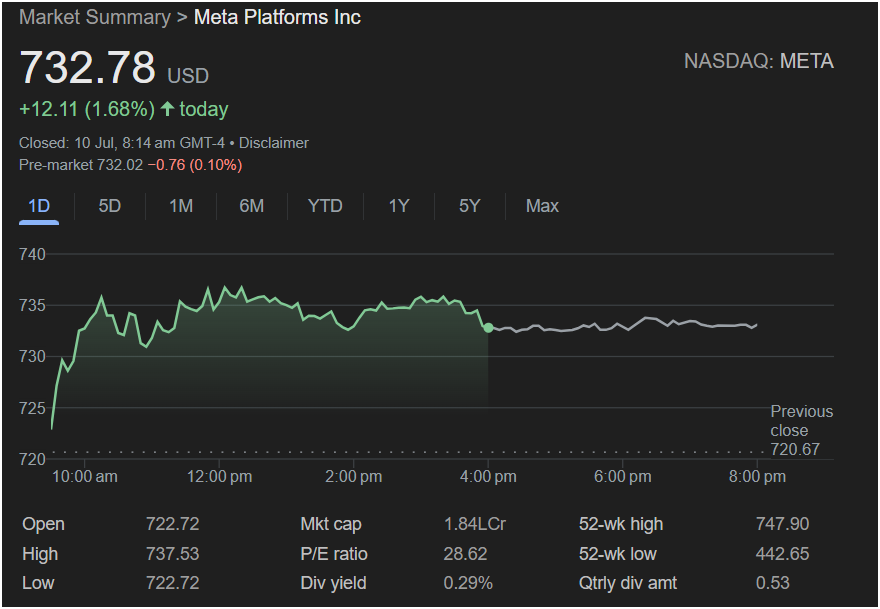This screenshot has height=609, width=880.
Task: Show the 6M price history
Action: click(x=251, y=206)
